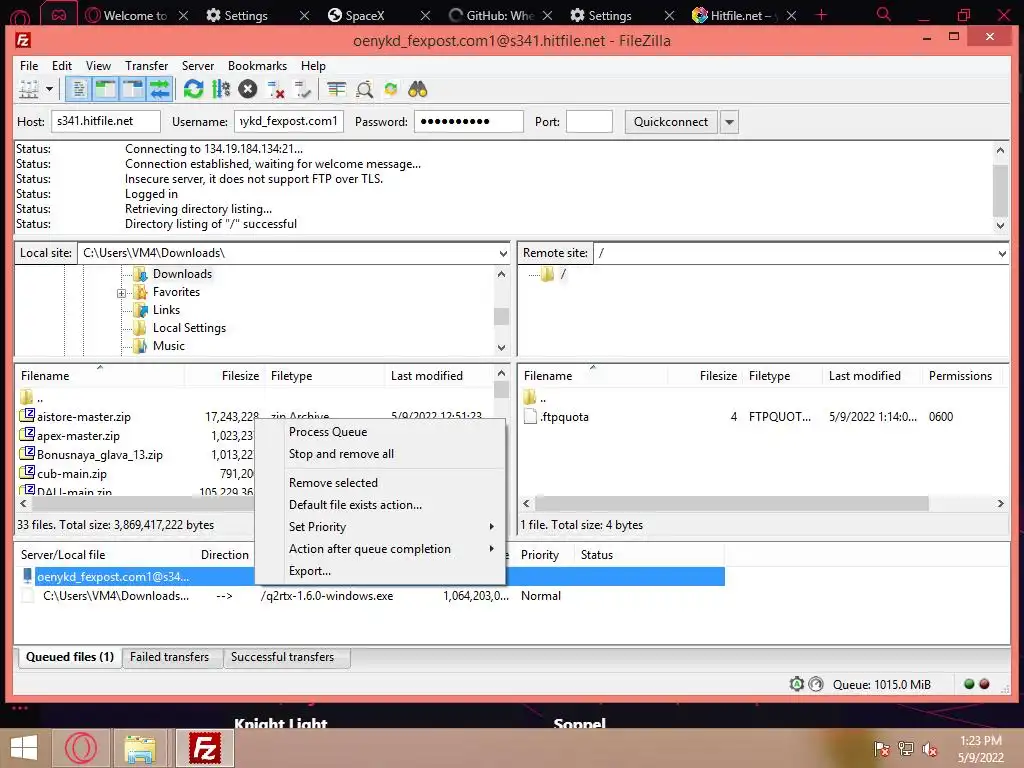
Task: Open Local site path dropdown
Action: (503, 253)
